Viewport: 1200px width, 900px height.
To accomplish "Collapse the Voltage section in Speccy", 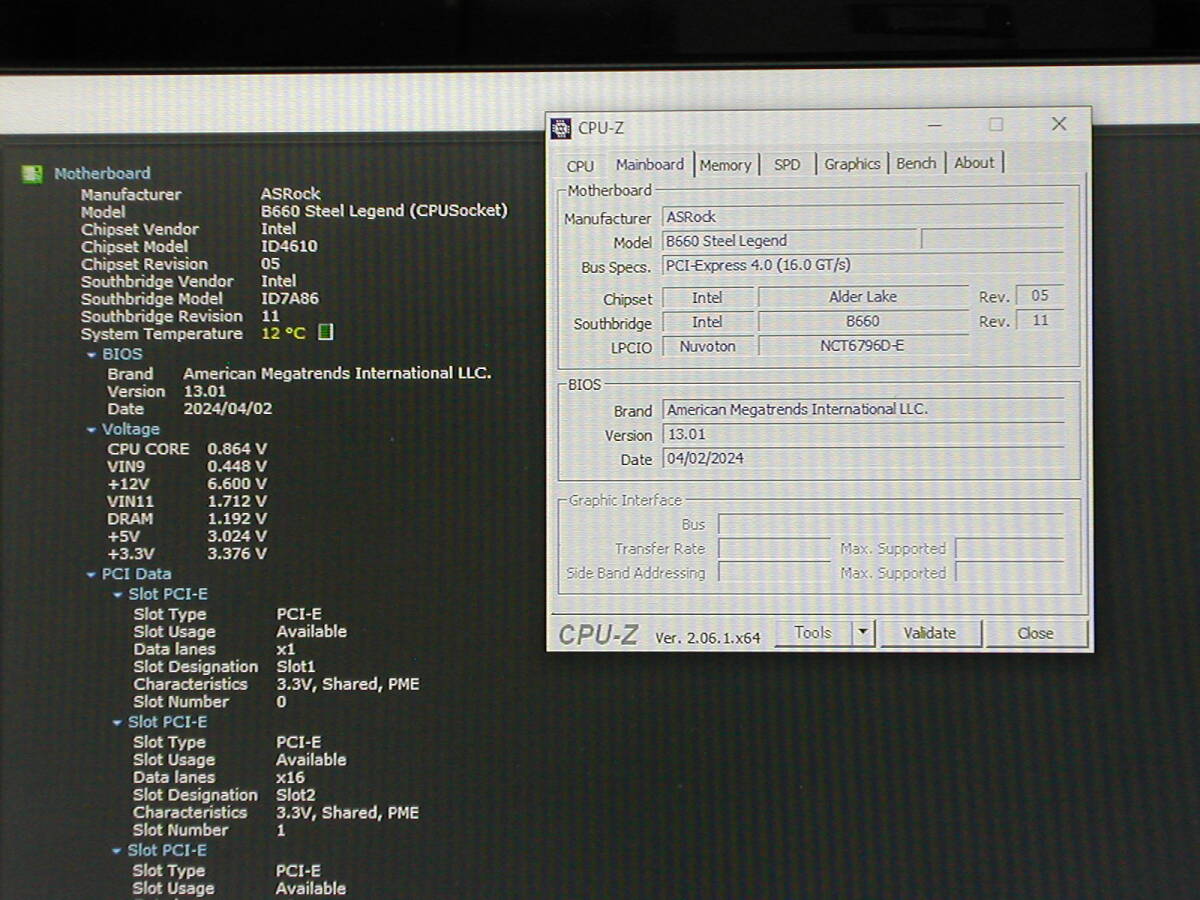I will point(92,430).
